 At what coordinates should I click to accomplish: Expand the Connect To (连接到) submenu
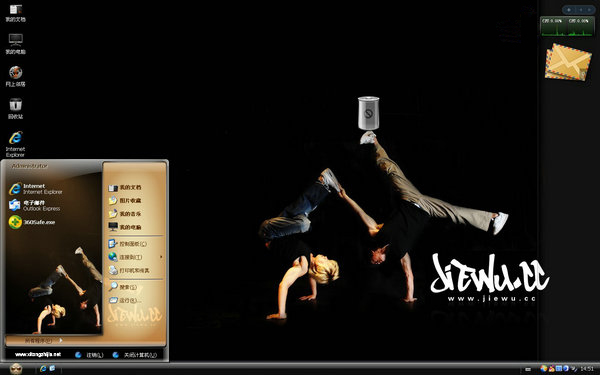pyautogui.click(x=135, y=257)
